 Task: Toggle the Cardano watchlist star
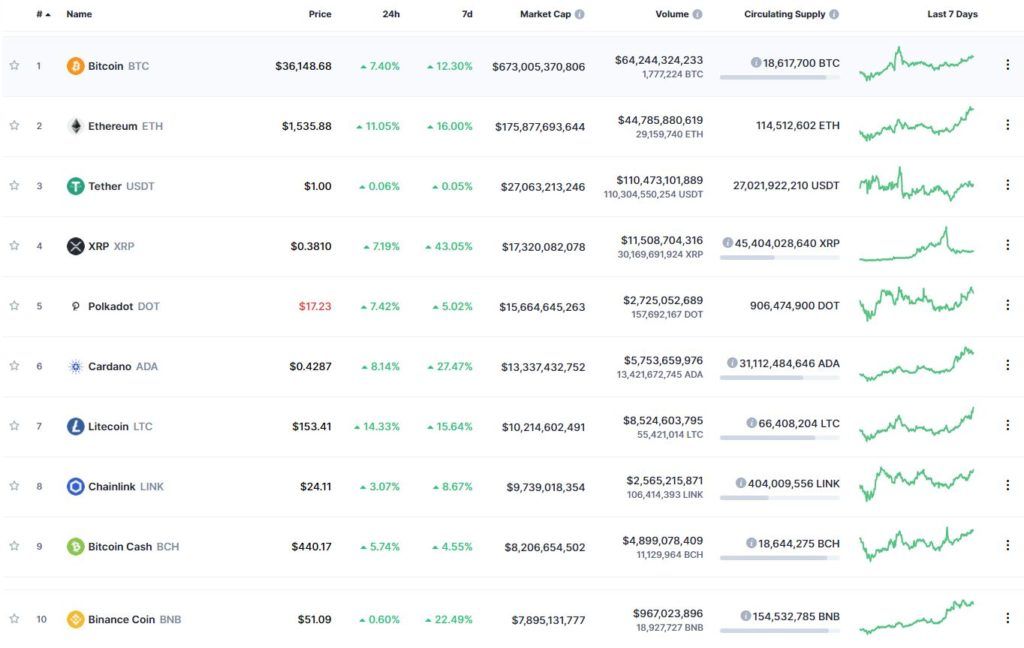pos(14,366)
